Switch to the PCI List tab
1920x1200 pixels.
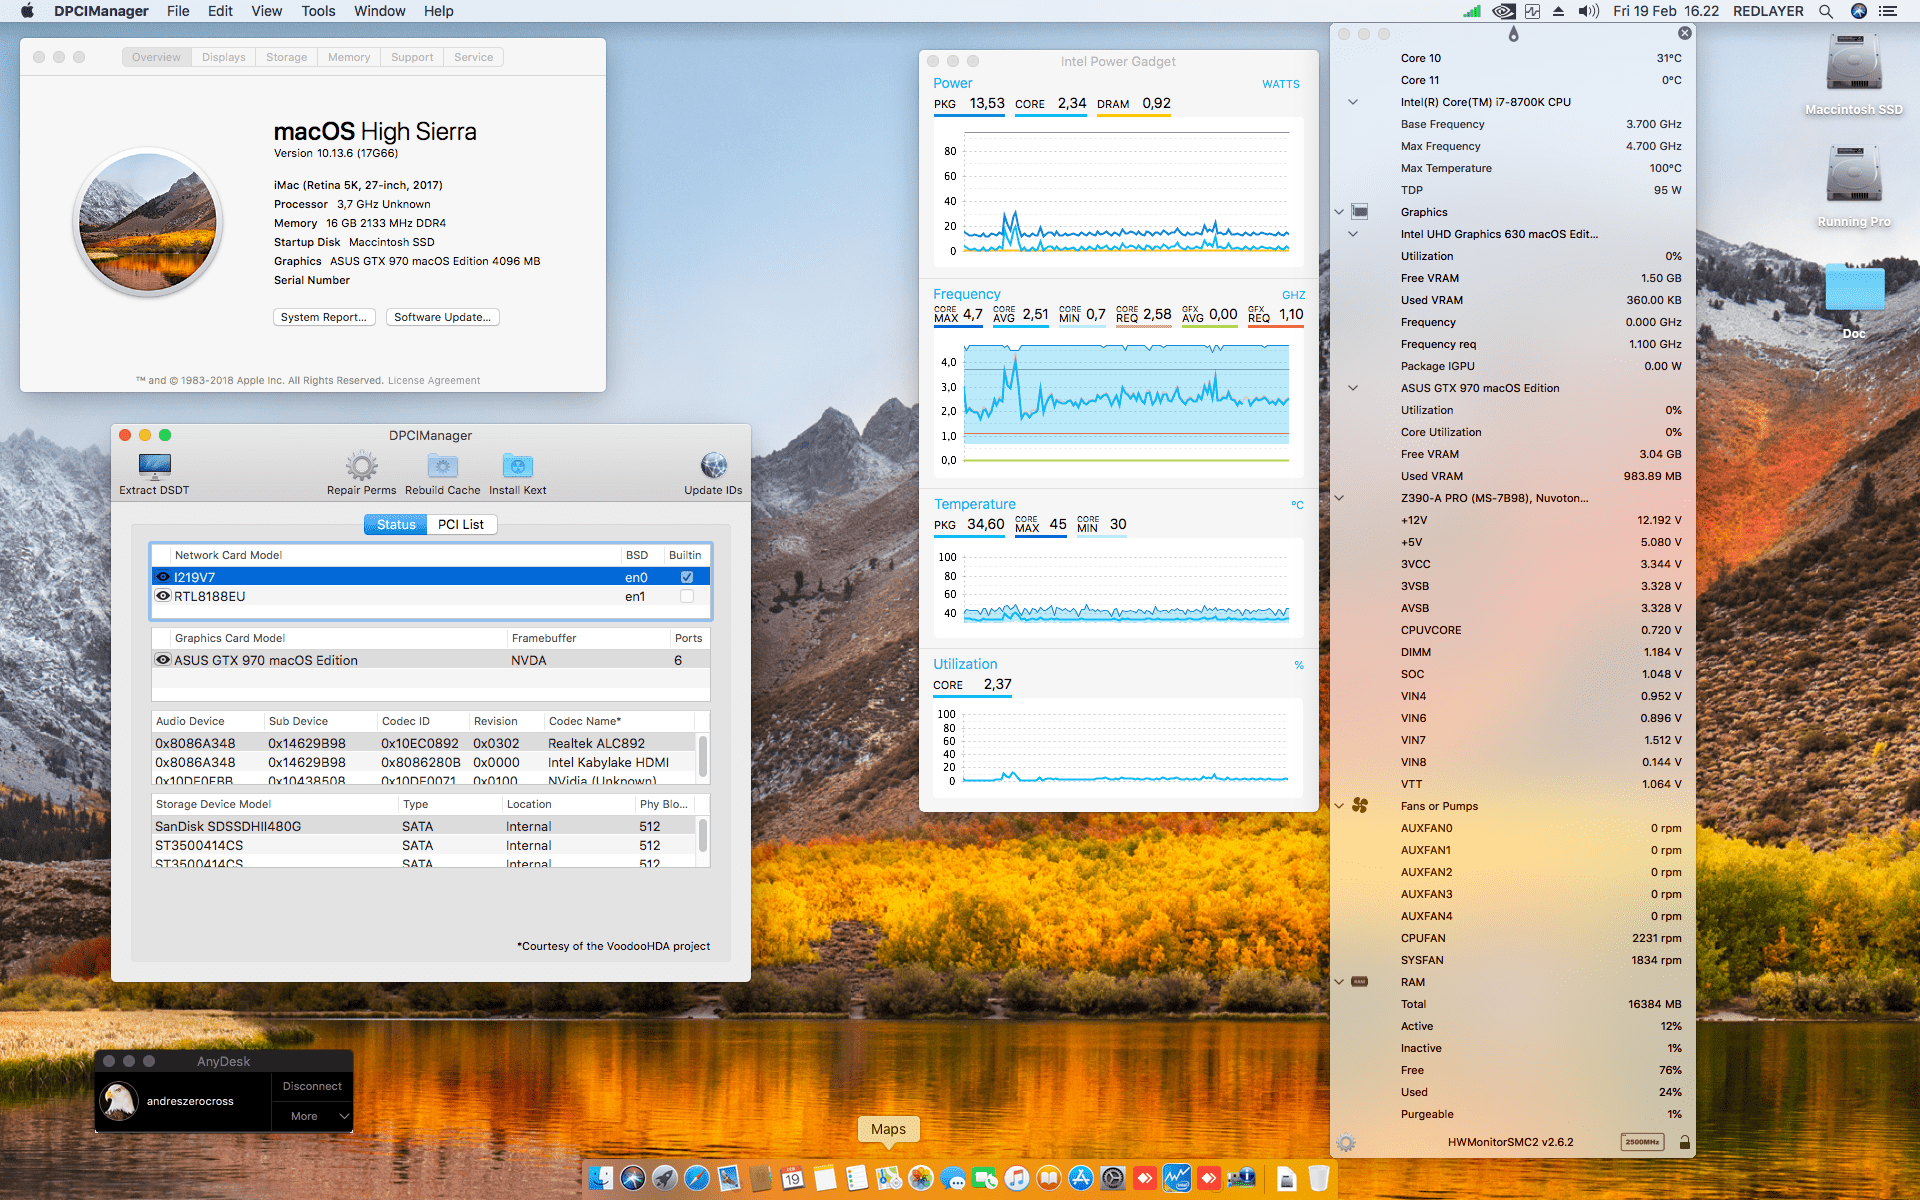click(x=461, y=524)
